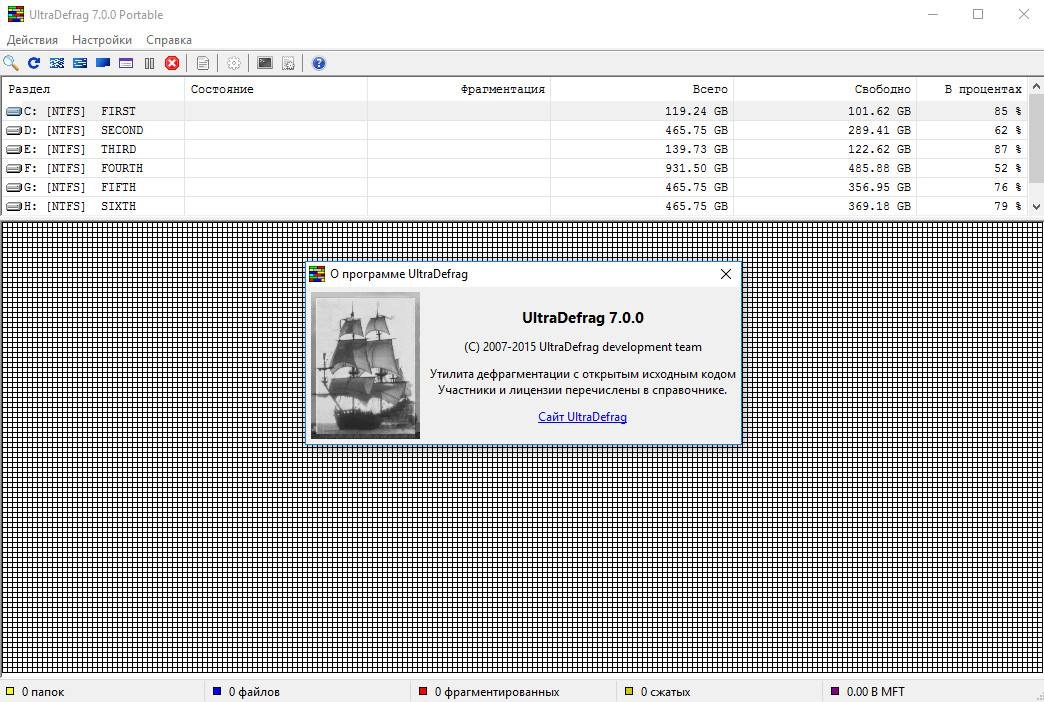Select the G: [NTFS] FIFTH drive row

[x=515, y=187]
